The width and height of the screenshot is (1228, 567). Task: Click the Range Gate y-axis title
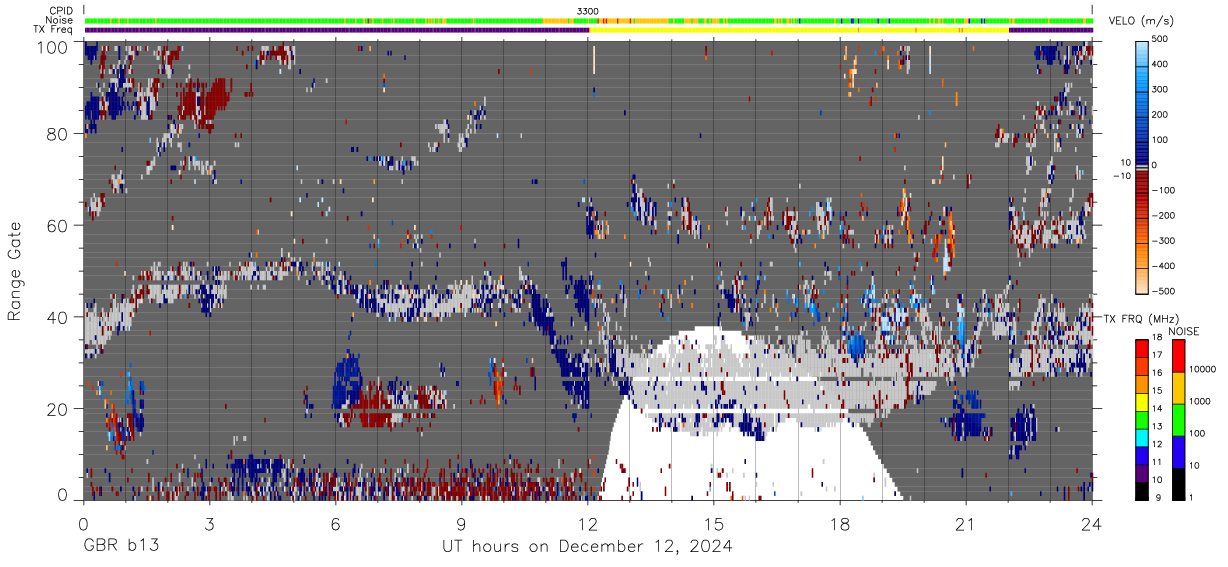(15, 270)
